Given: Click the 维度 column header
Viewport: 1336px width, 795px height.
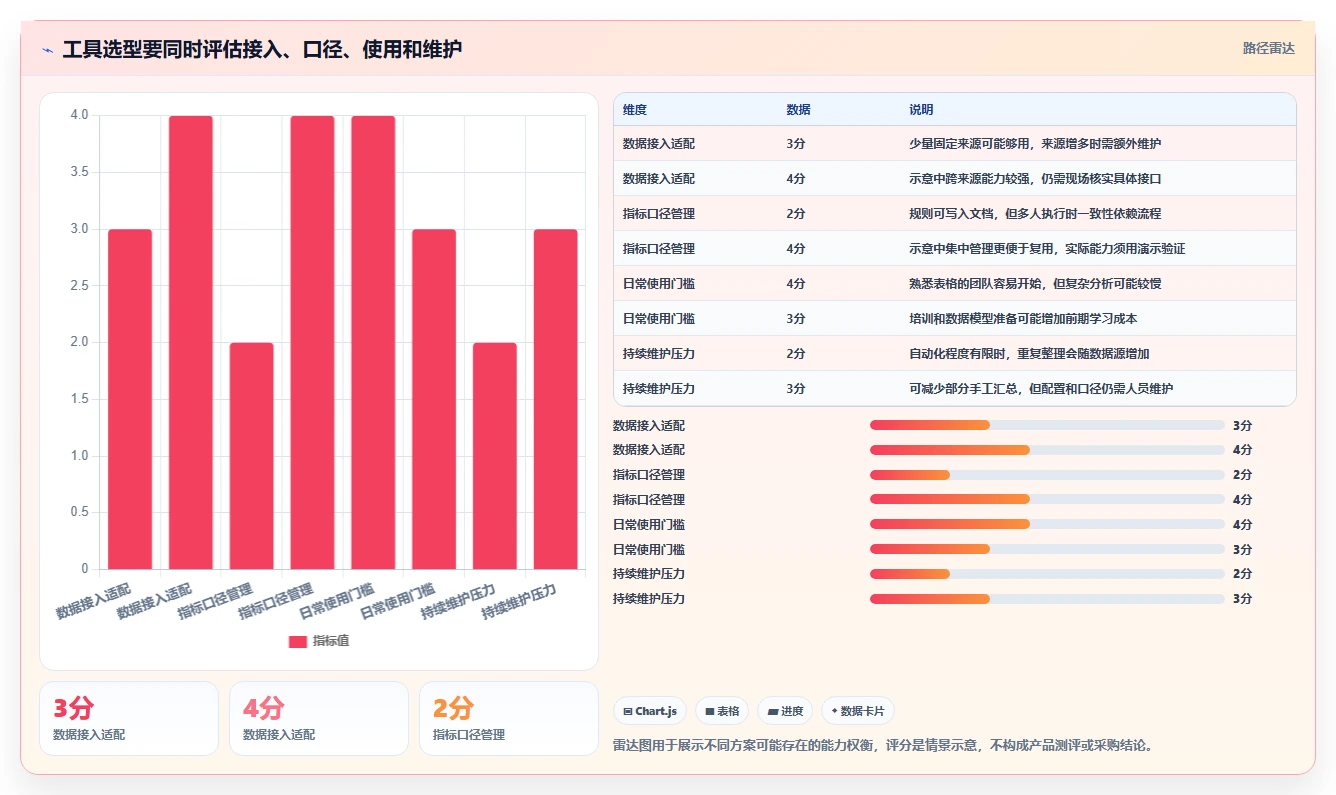Looking at the screenshot, I should click(634, 110).
